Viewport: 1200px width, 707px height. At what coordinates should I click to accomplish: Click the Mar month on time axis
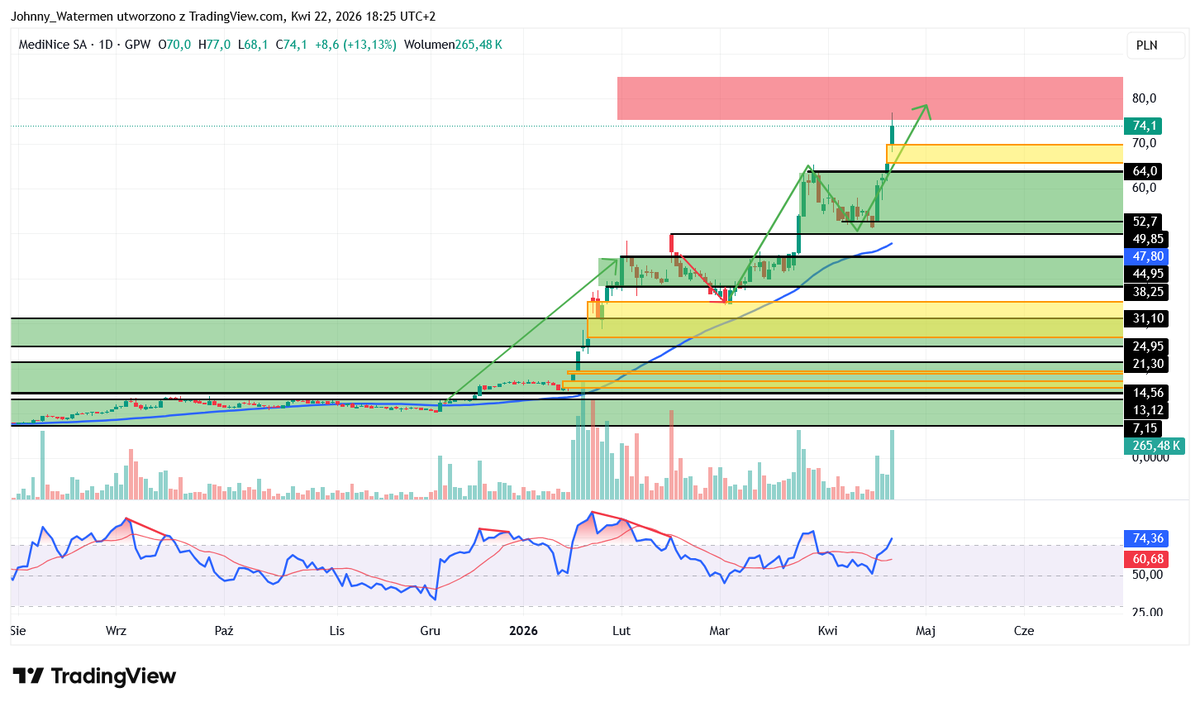click(x=720, y=631)
